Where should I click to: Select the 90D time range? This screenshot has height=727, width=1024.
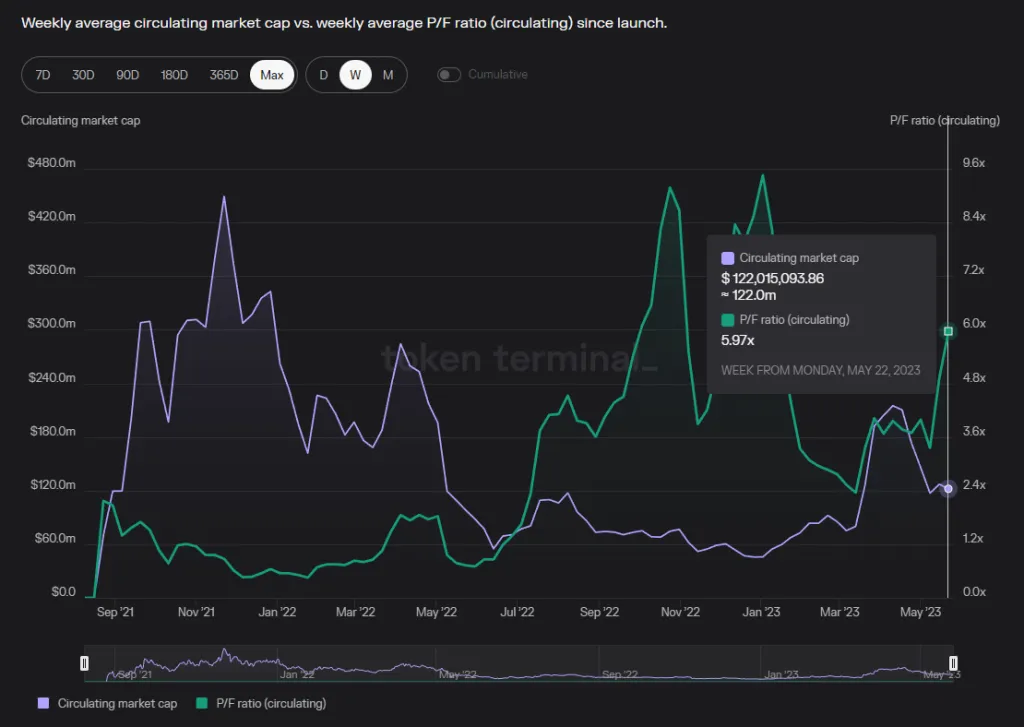point(127,74)
